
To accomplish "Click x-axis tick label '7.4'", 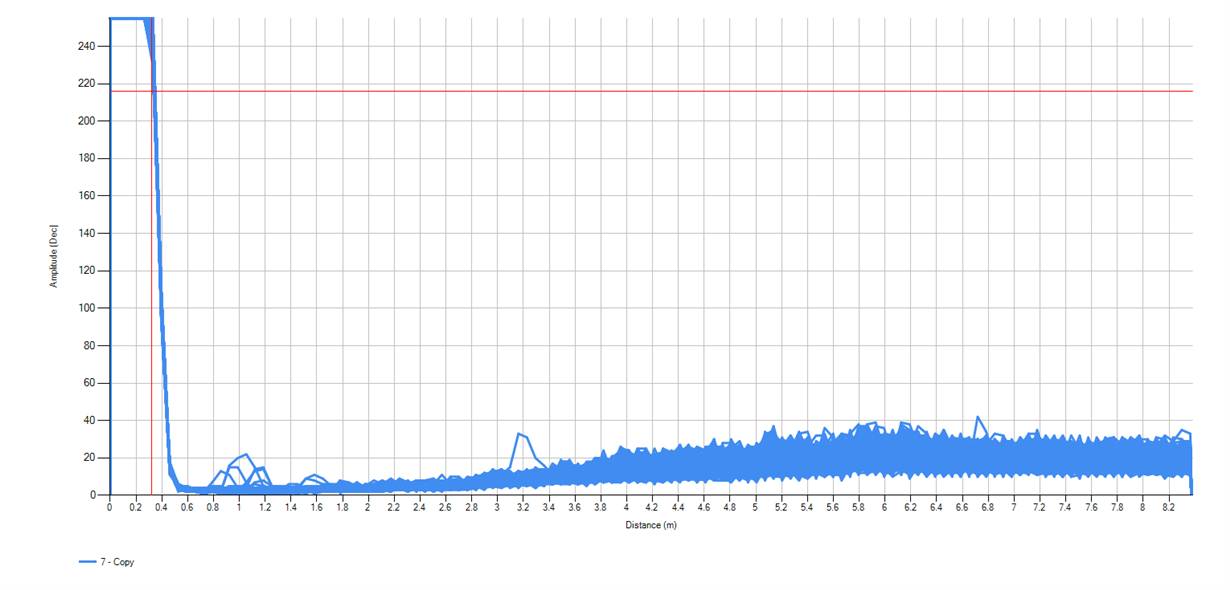I will point(1065,508).
